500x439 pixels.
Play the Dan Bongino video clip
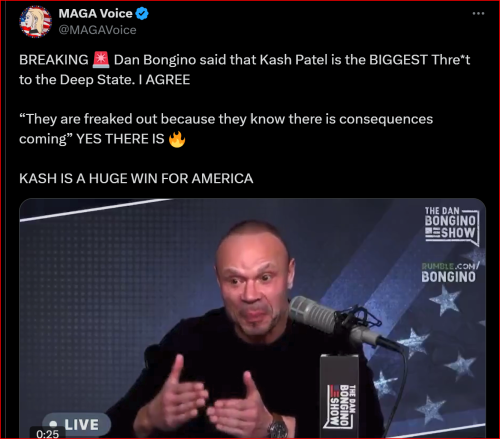[x=252, y=318]
